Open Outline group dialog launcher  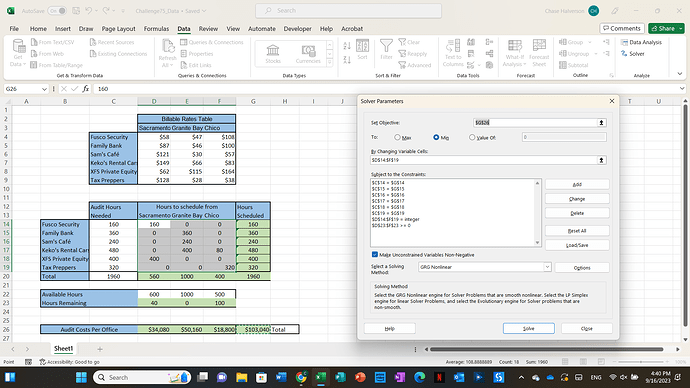(611, 76)
